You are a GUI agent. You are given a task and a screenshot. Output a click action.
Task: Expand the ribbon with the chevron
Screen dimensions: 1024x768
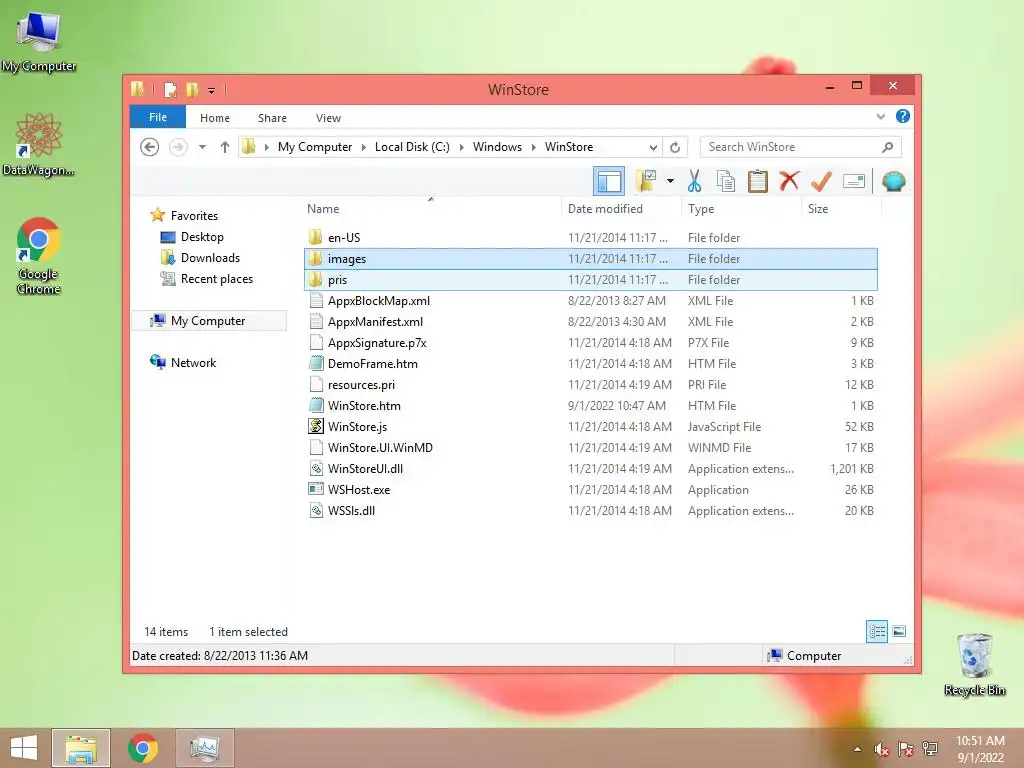(880, 117)
